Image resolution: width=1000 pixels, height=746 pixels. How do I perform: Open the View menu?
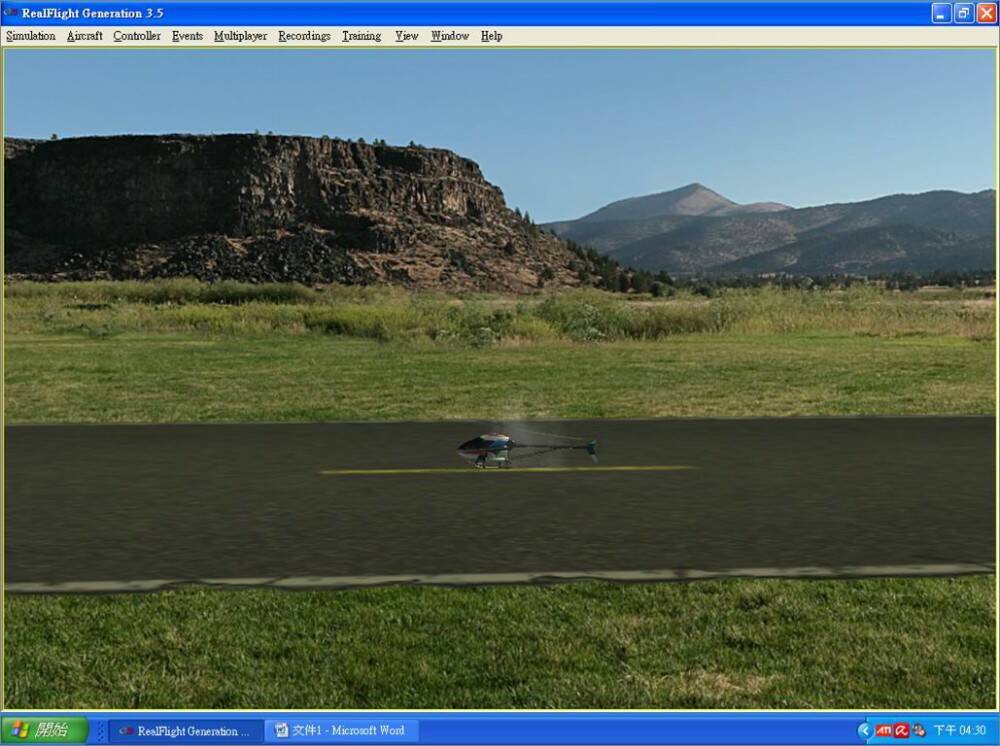point(407,36)
